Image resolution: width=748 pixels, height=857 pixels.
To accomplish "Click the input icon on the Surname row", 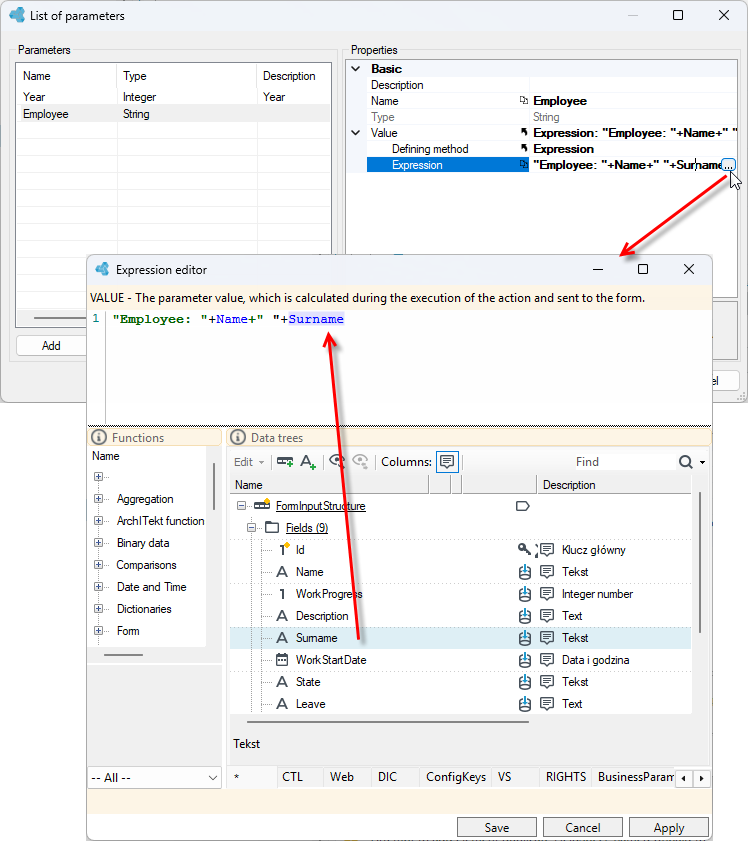I will point(525,638).
